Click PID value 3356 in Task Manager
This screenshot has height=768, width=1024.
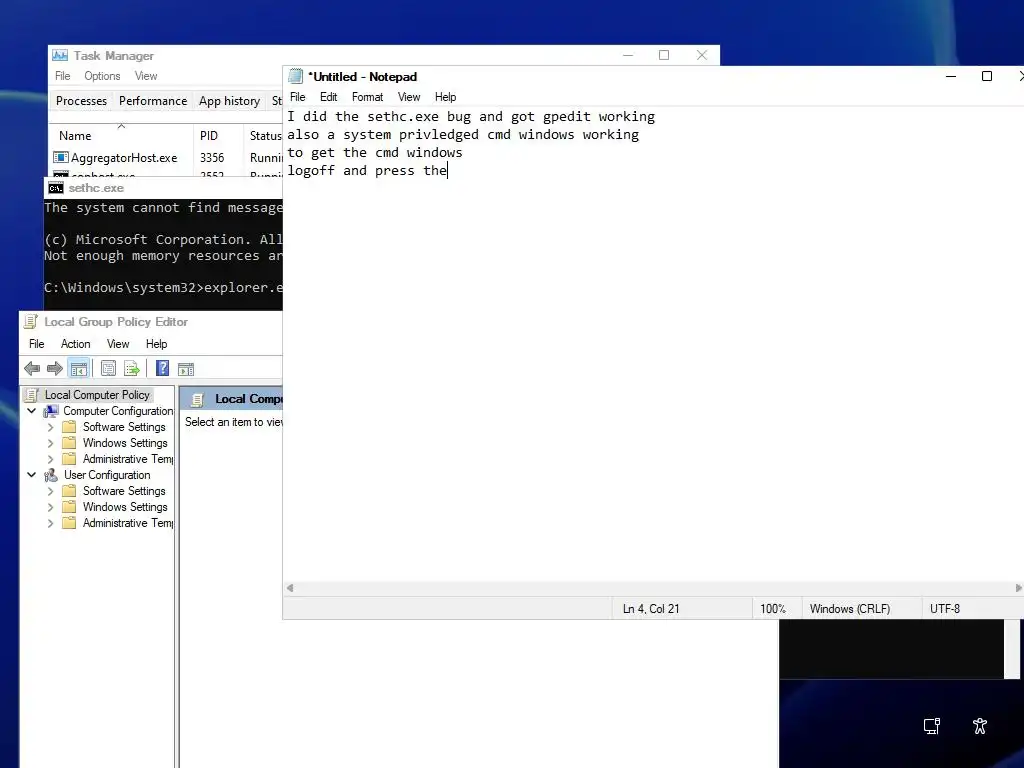[212, 157]
